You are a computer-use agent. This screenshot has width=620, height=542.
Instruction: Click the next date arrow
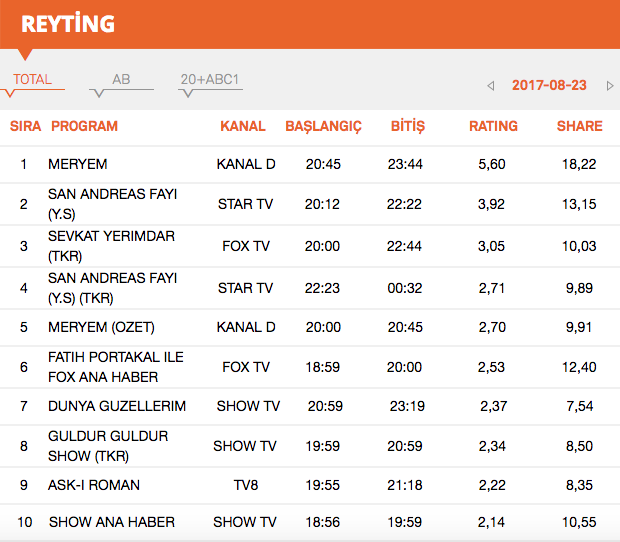[610, 86]
